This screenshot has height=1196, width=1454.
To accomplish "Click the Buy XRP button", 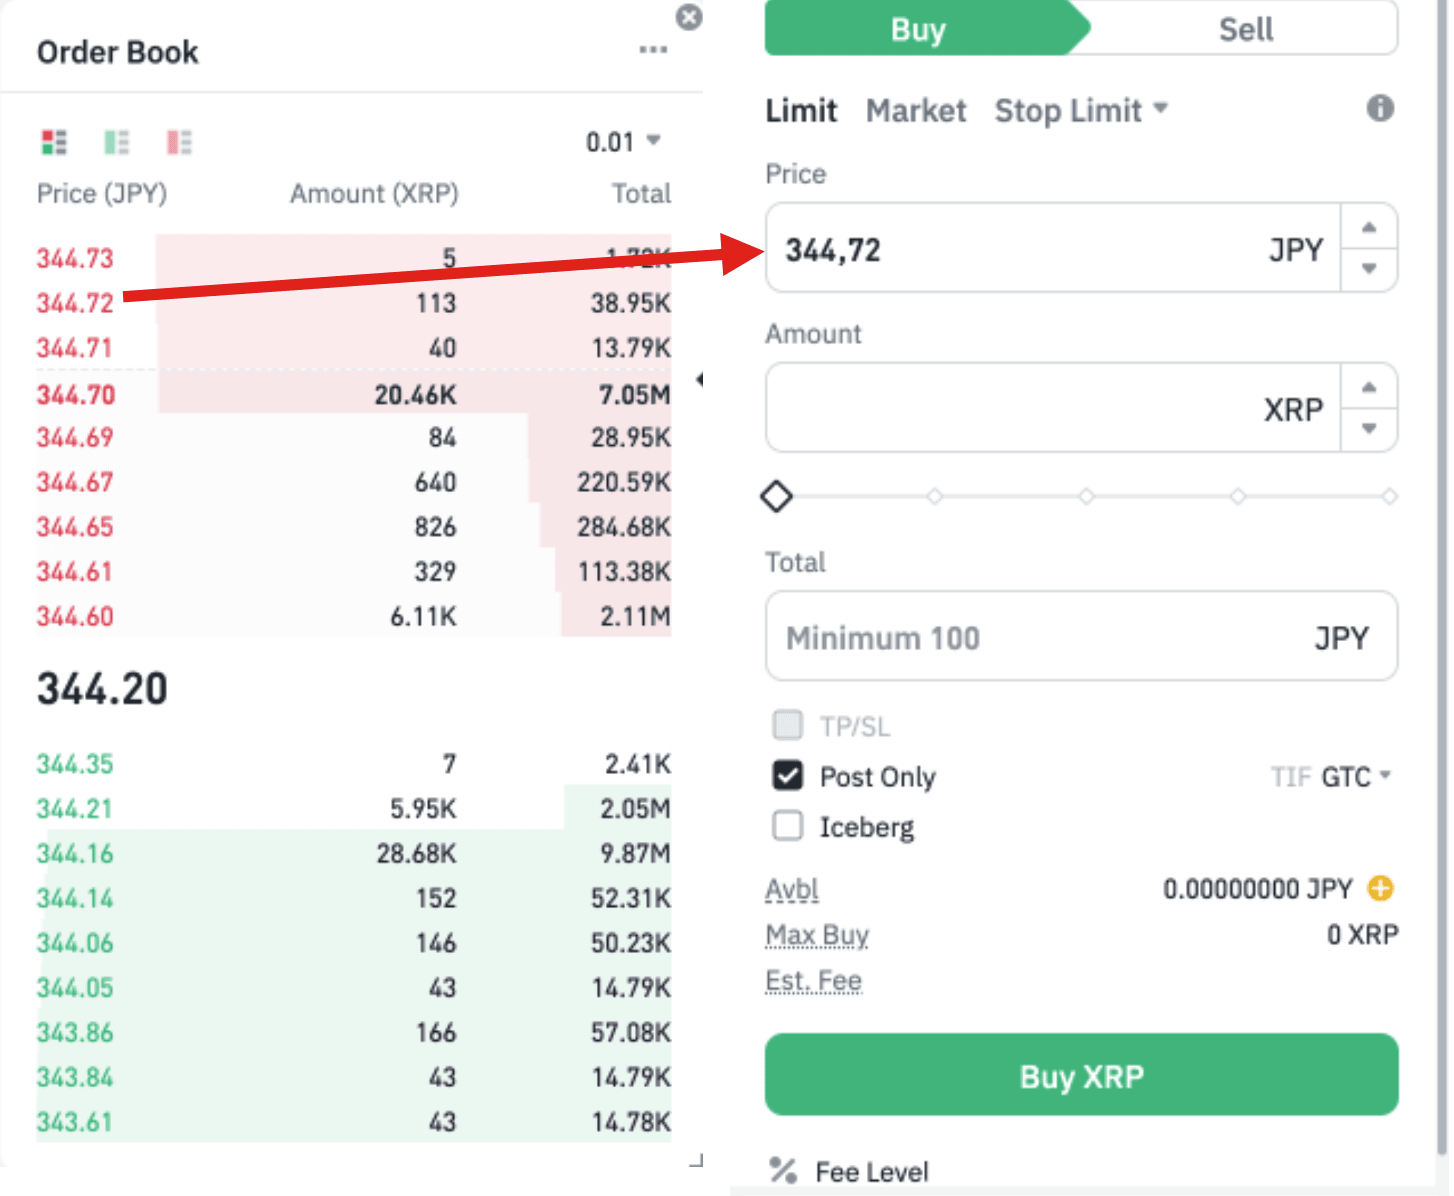I will tap(1081, 1075).
